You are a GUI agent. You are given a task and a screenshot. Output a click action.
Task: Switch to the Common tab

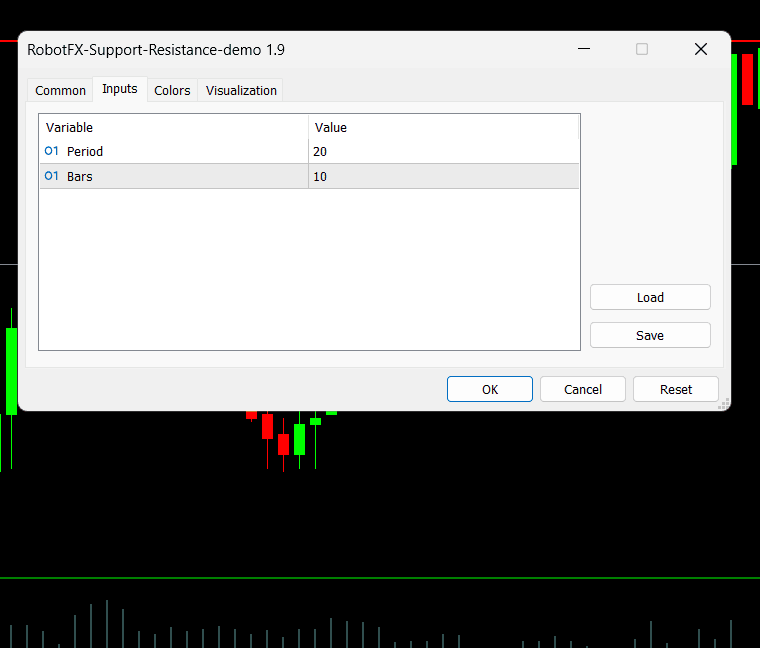click(60, 90)
